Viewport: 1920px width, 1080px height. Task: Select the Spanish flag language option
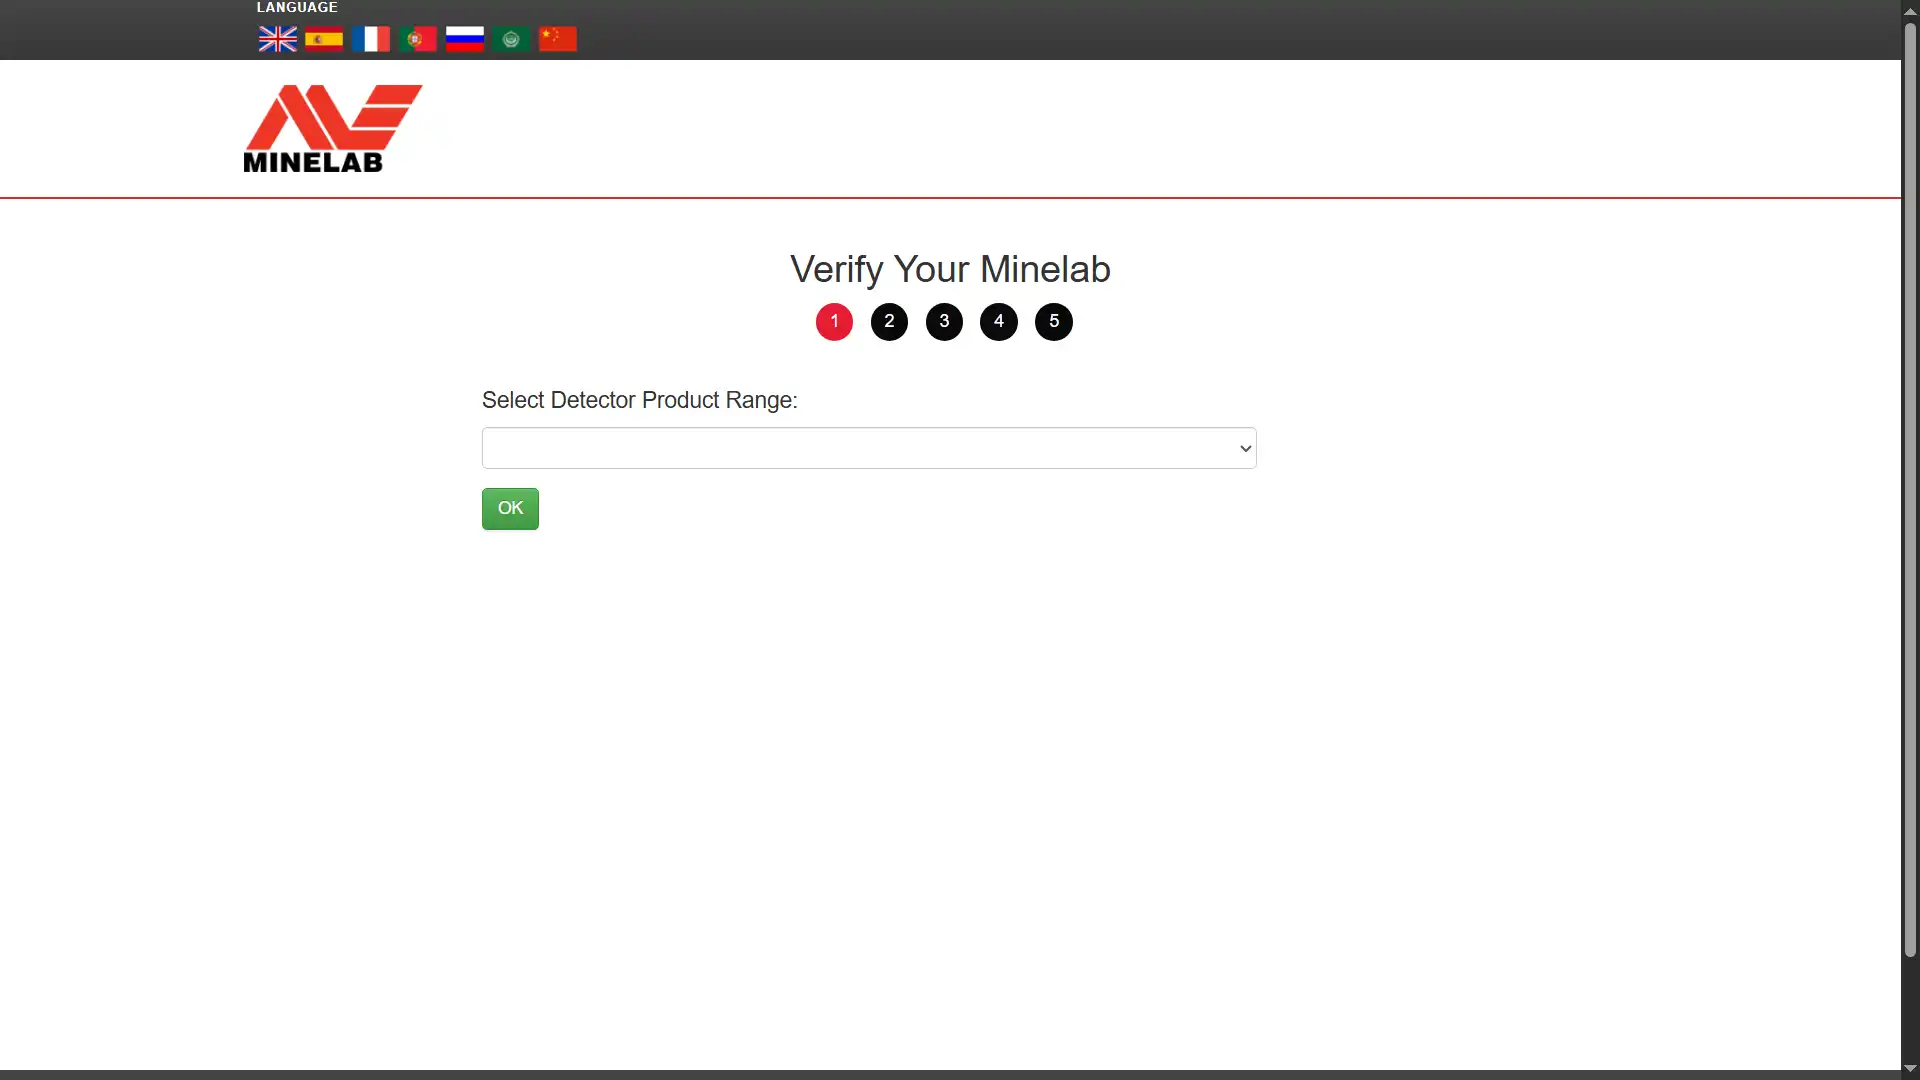(324, 39)
